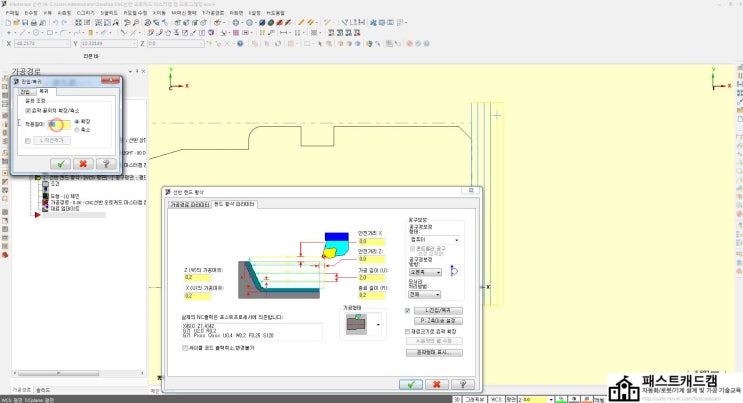Click green checkmark OK in lead in/out dialog
743x403 pixels.
tap(62, 163)
